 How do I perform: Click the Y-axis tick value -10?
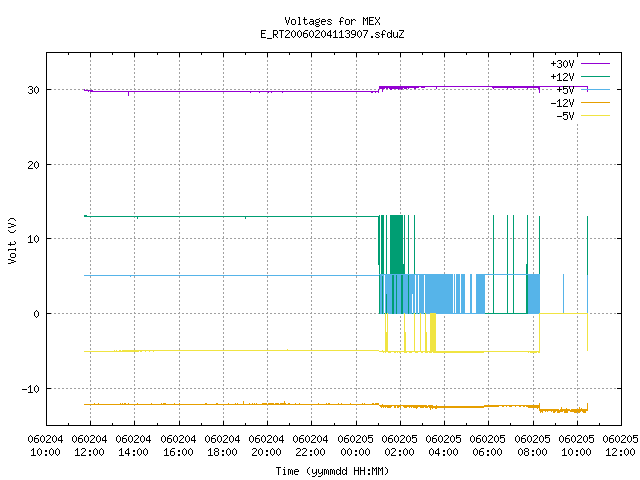[31, 389]
